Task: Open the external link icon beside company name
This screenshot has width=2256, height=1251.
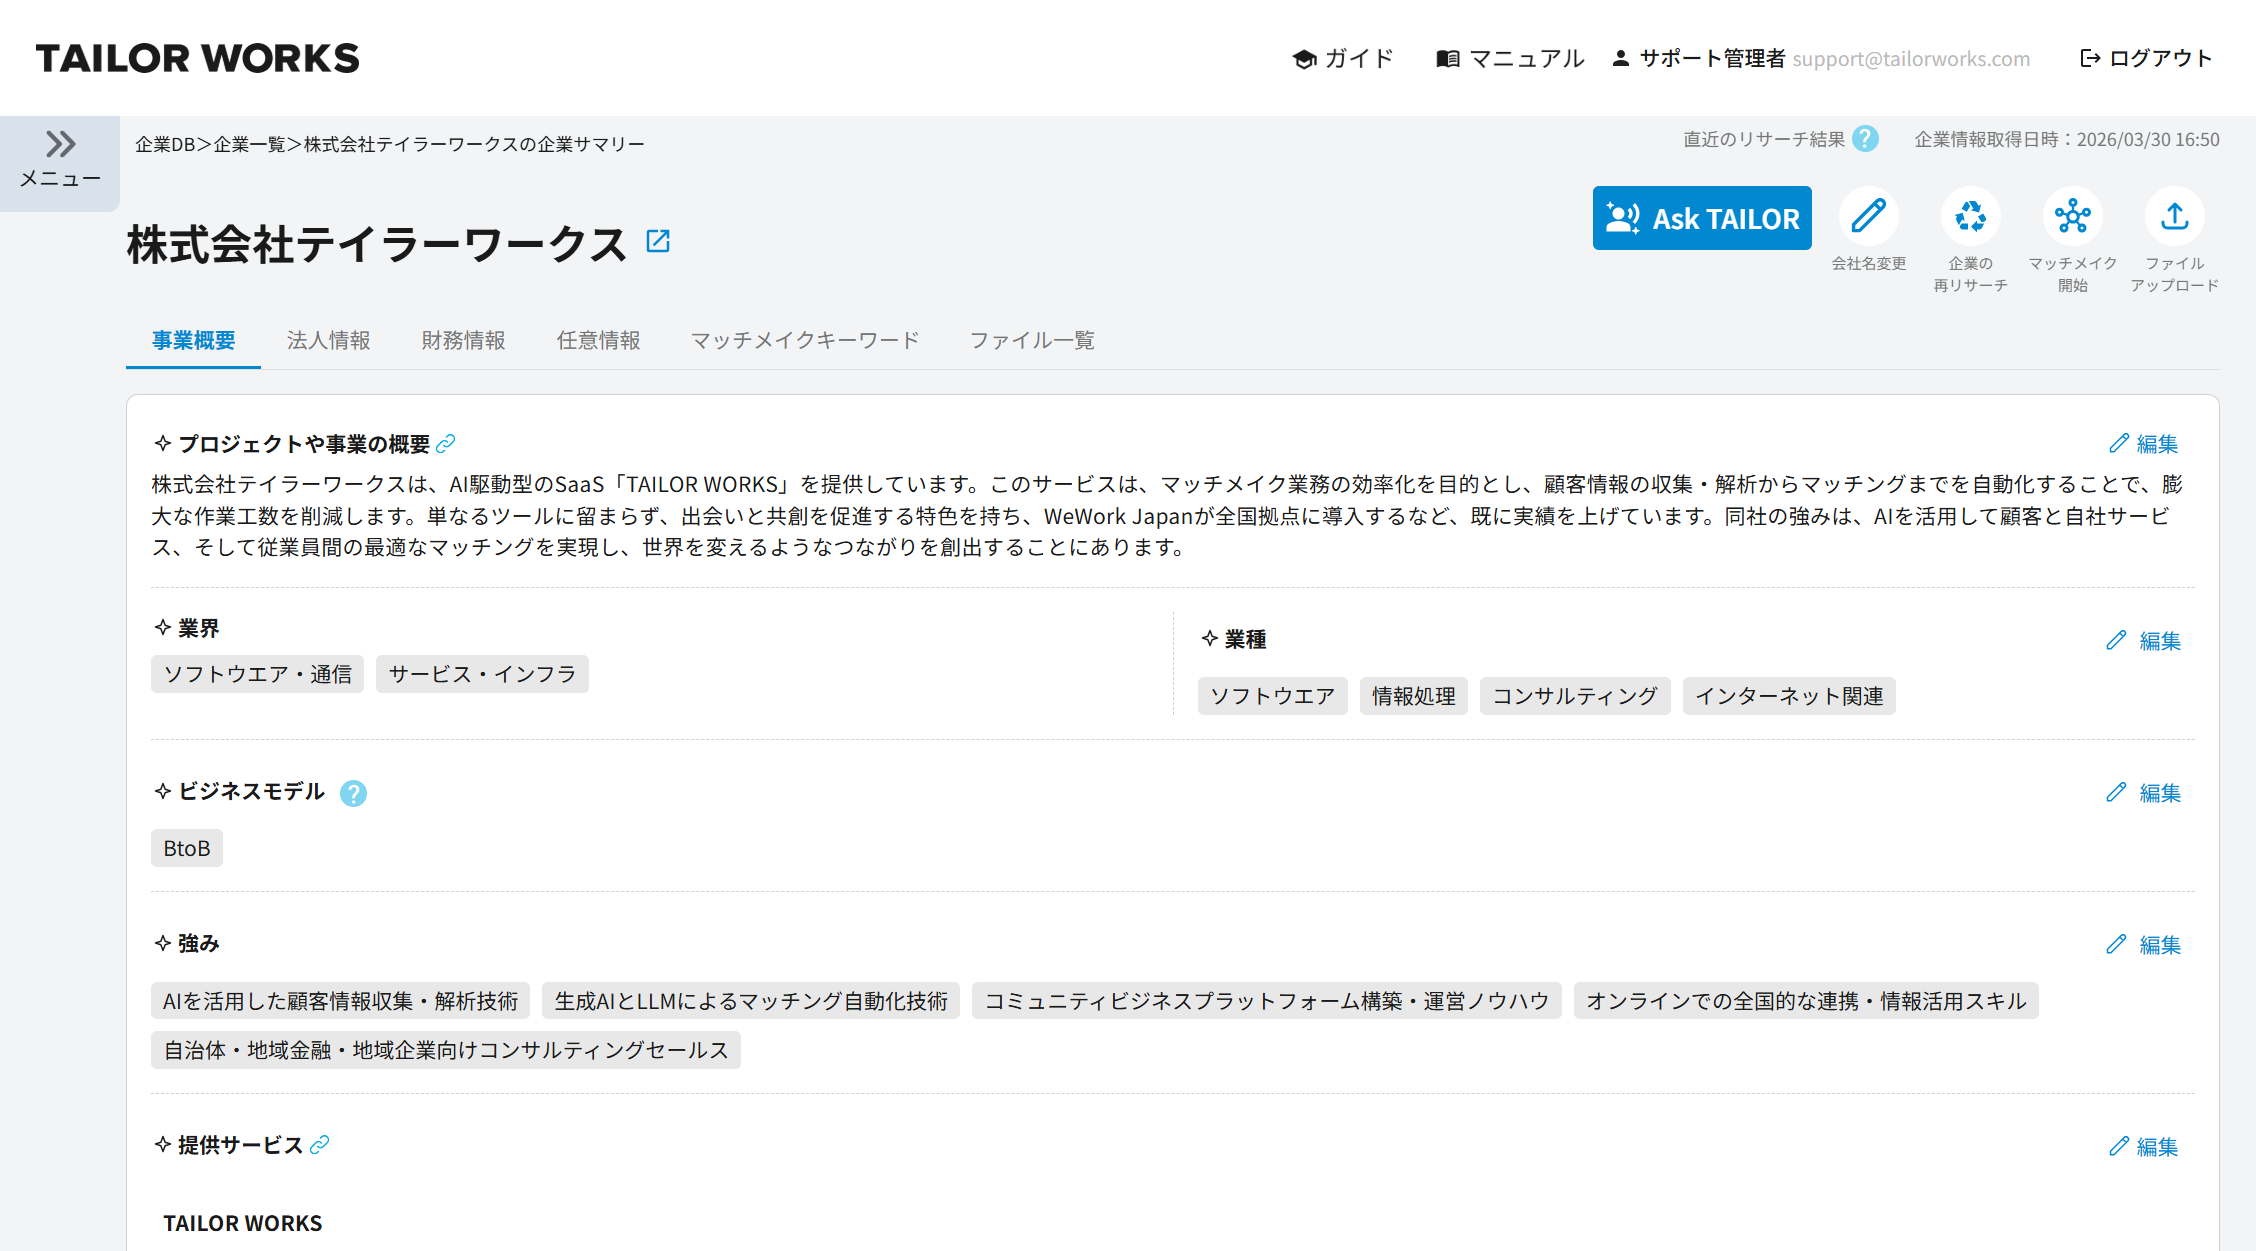Action: [658, 241]
